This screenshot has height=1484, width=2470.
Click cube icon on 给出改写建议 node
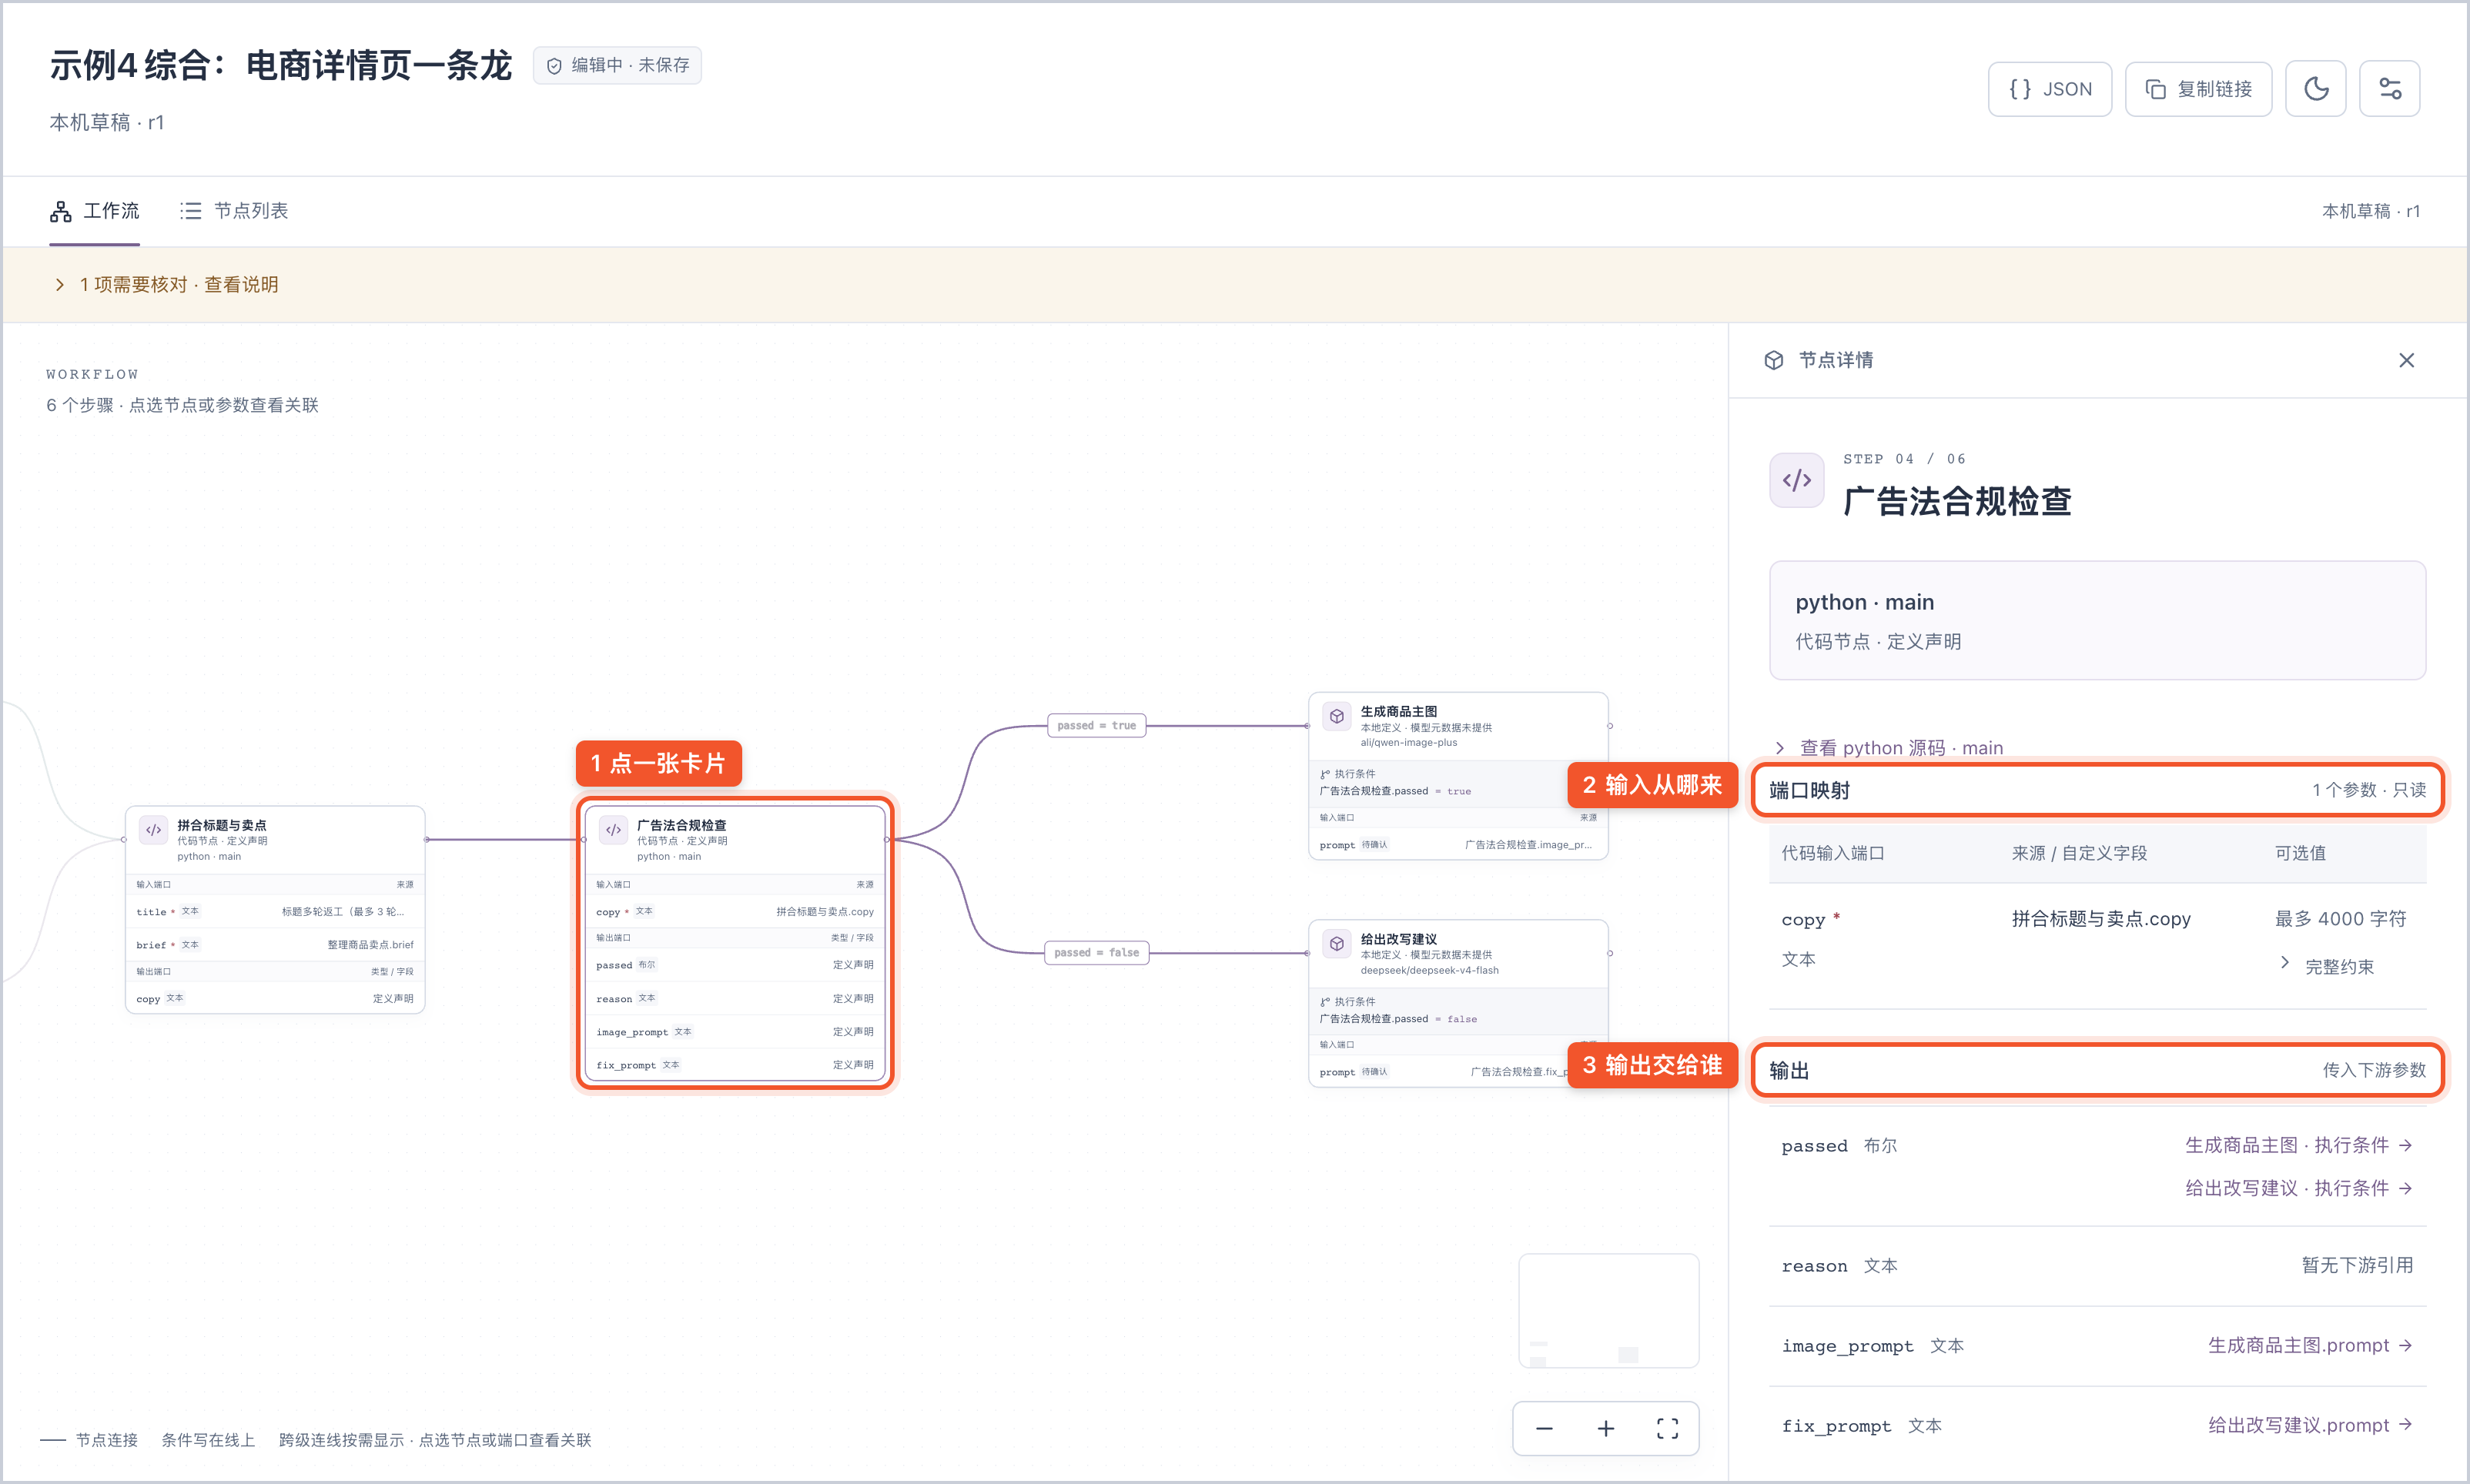pyautogui.click(x=1336, y=943)
